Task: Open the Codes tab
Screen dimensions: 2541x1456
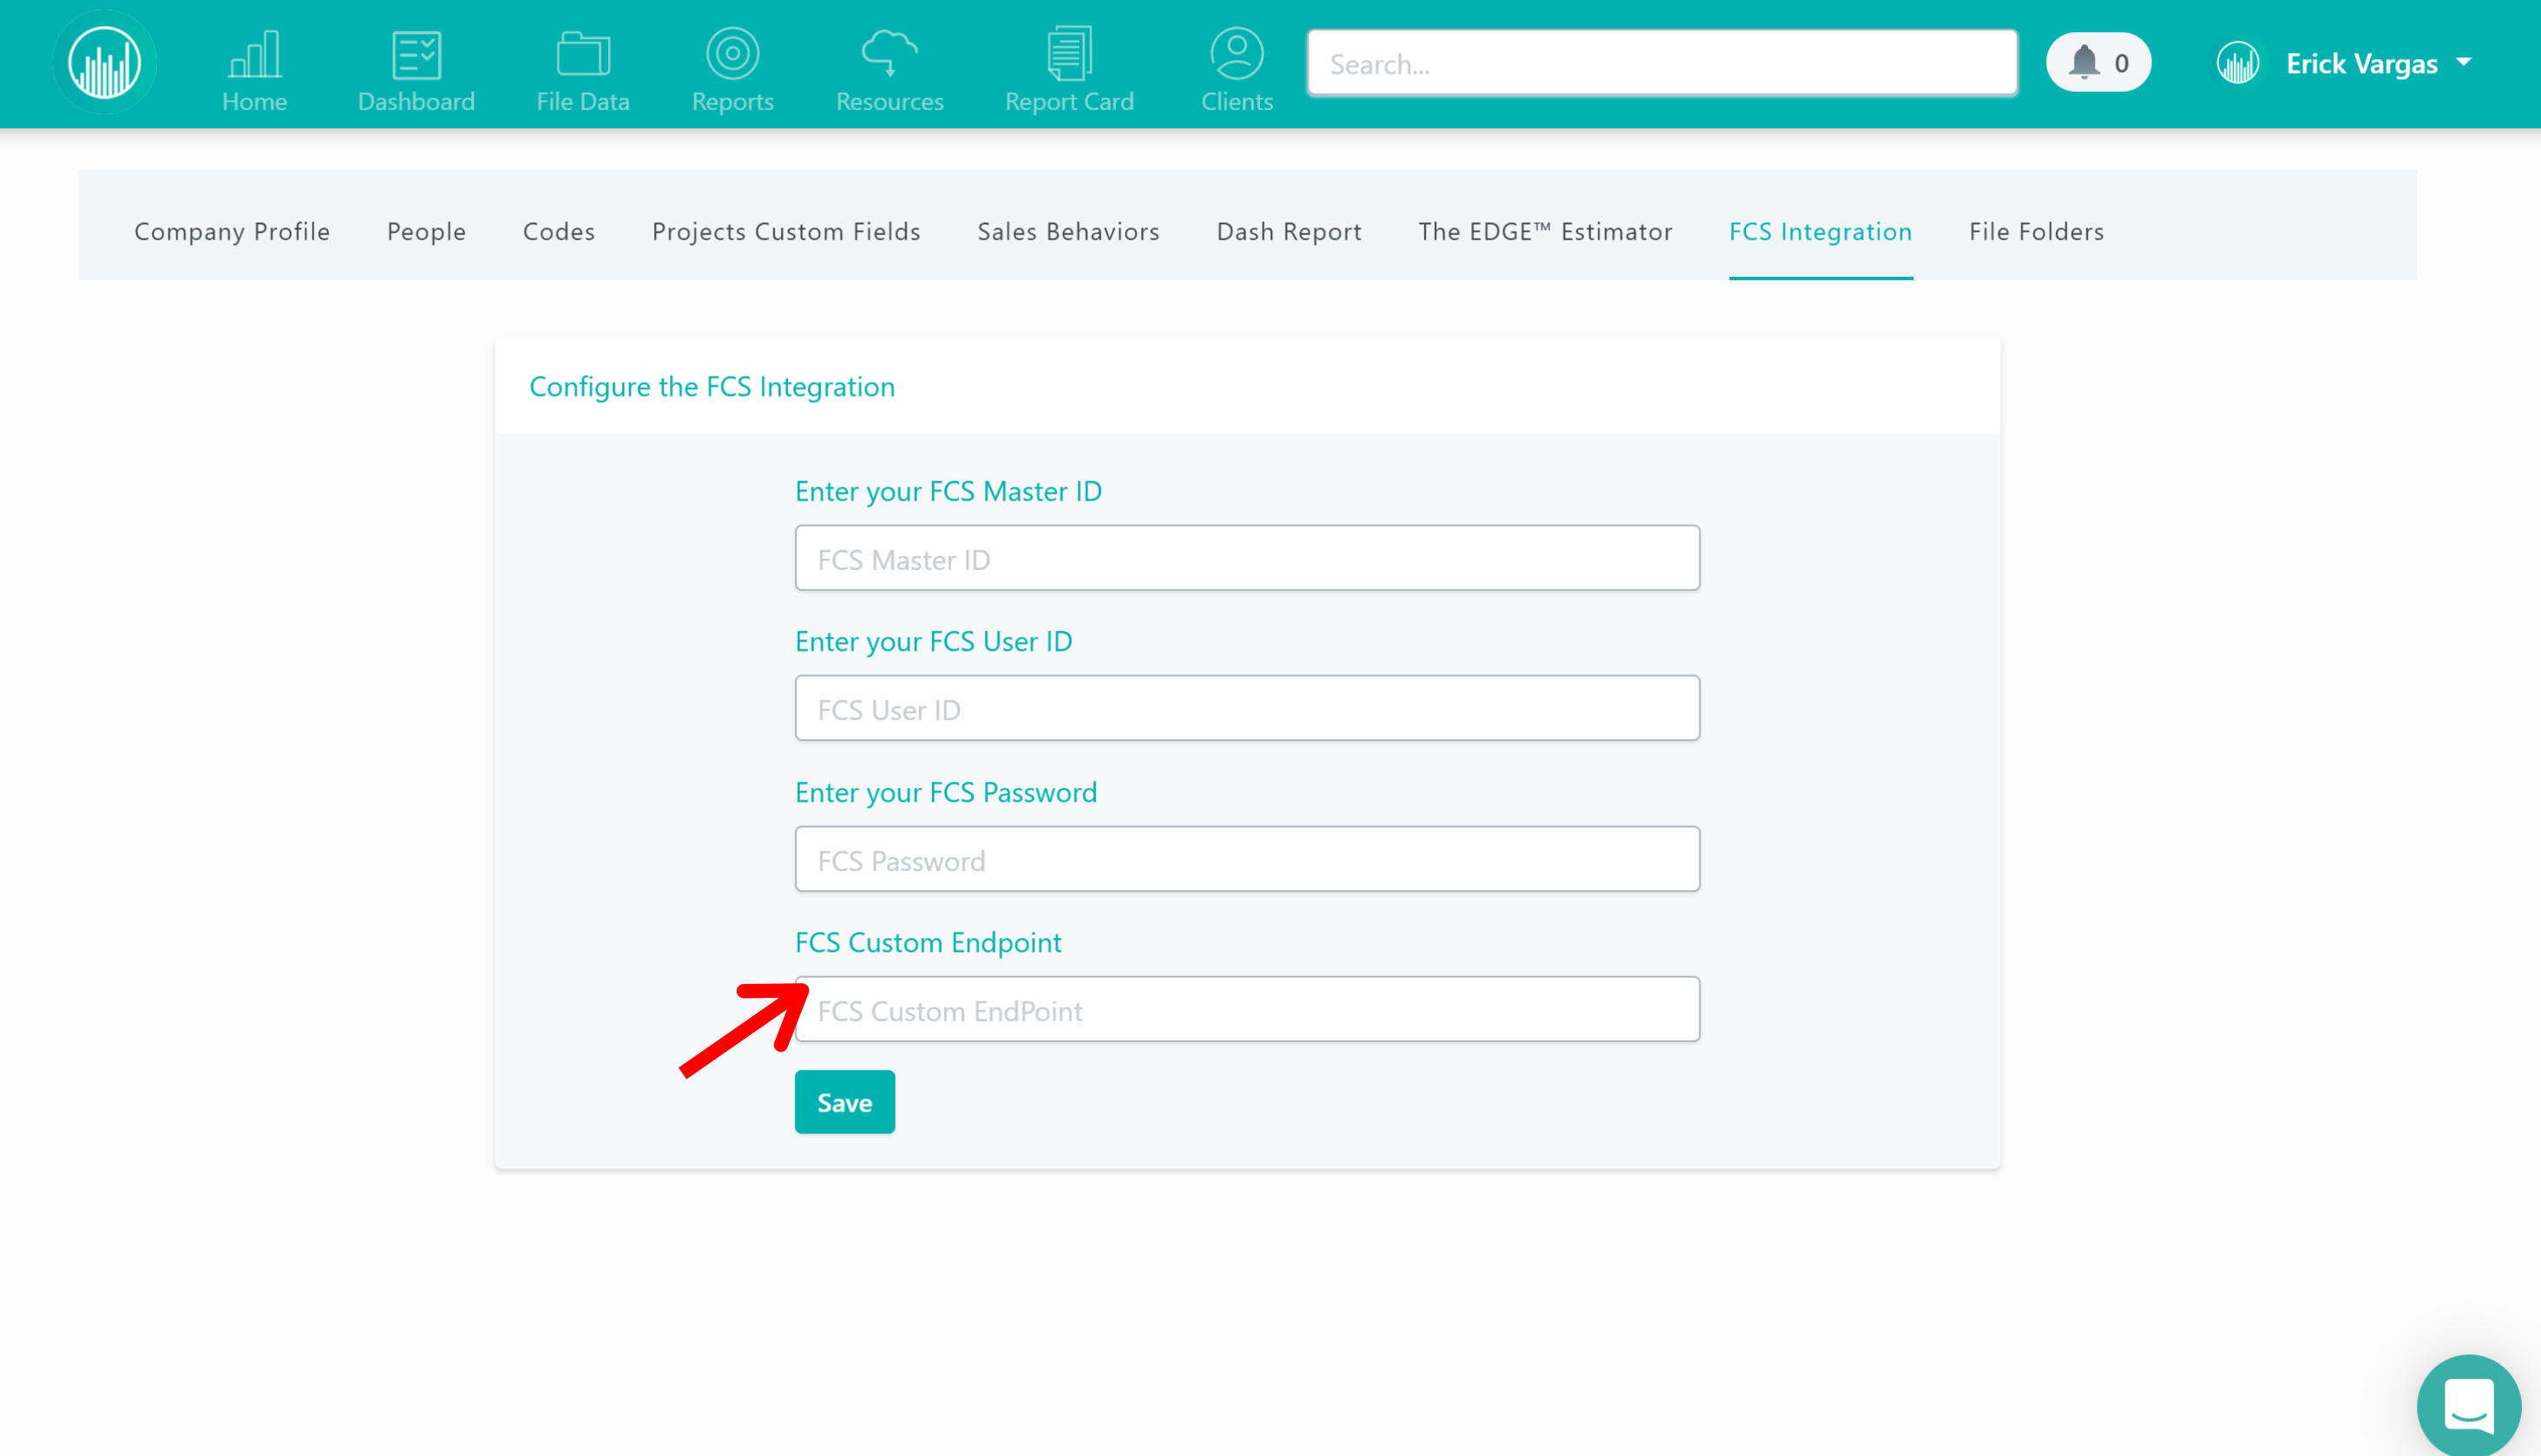Action: (x=559, y=231)
